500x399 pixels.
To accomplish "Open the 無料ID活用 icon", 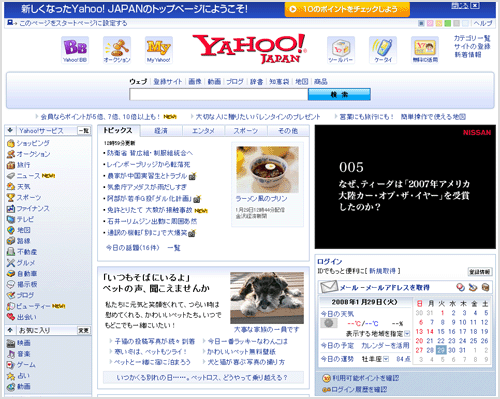I will coord(425,50).
